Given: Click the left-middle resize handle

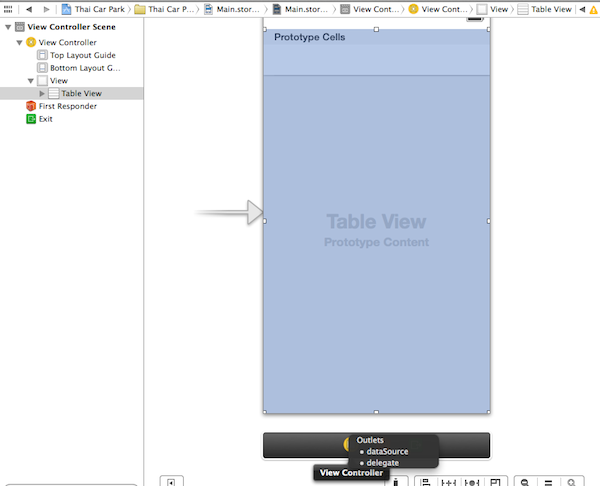Looking at the screenshot, I should [265, 221].
